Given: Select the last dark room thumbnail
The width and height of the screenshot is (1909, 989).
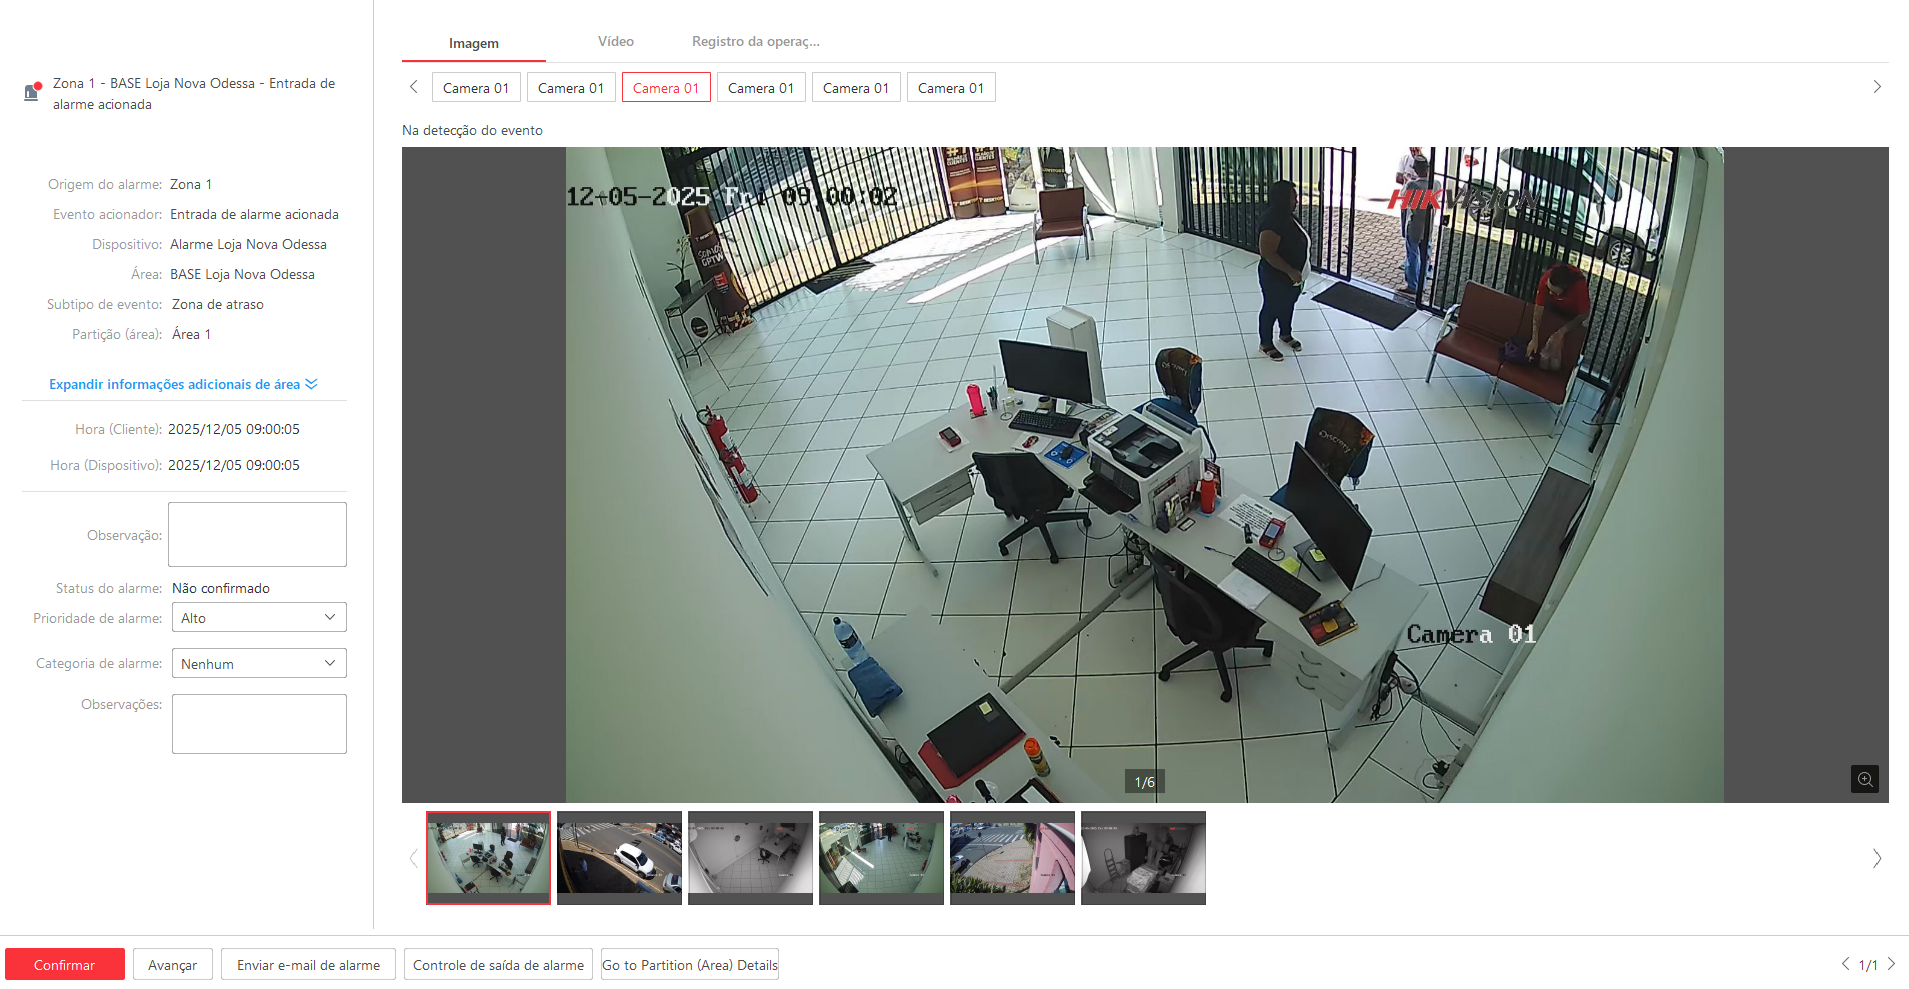Looking at the screenshot, I should click(1143, 857).
